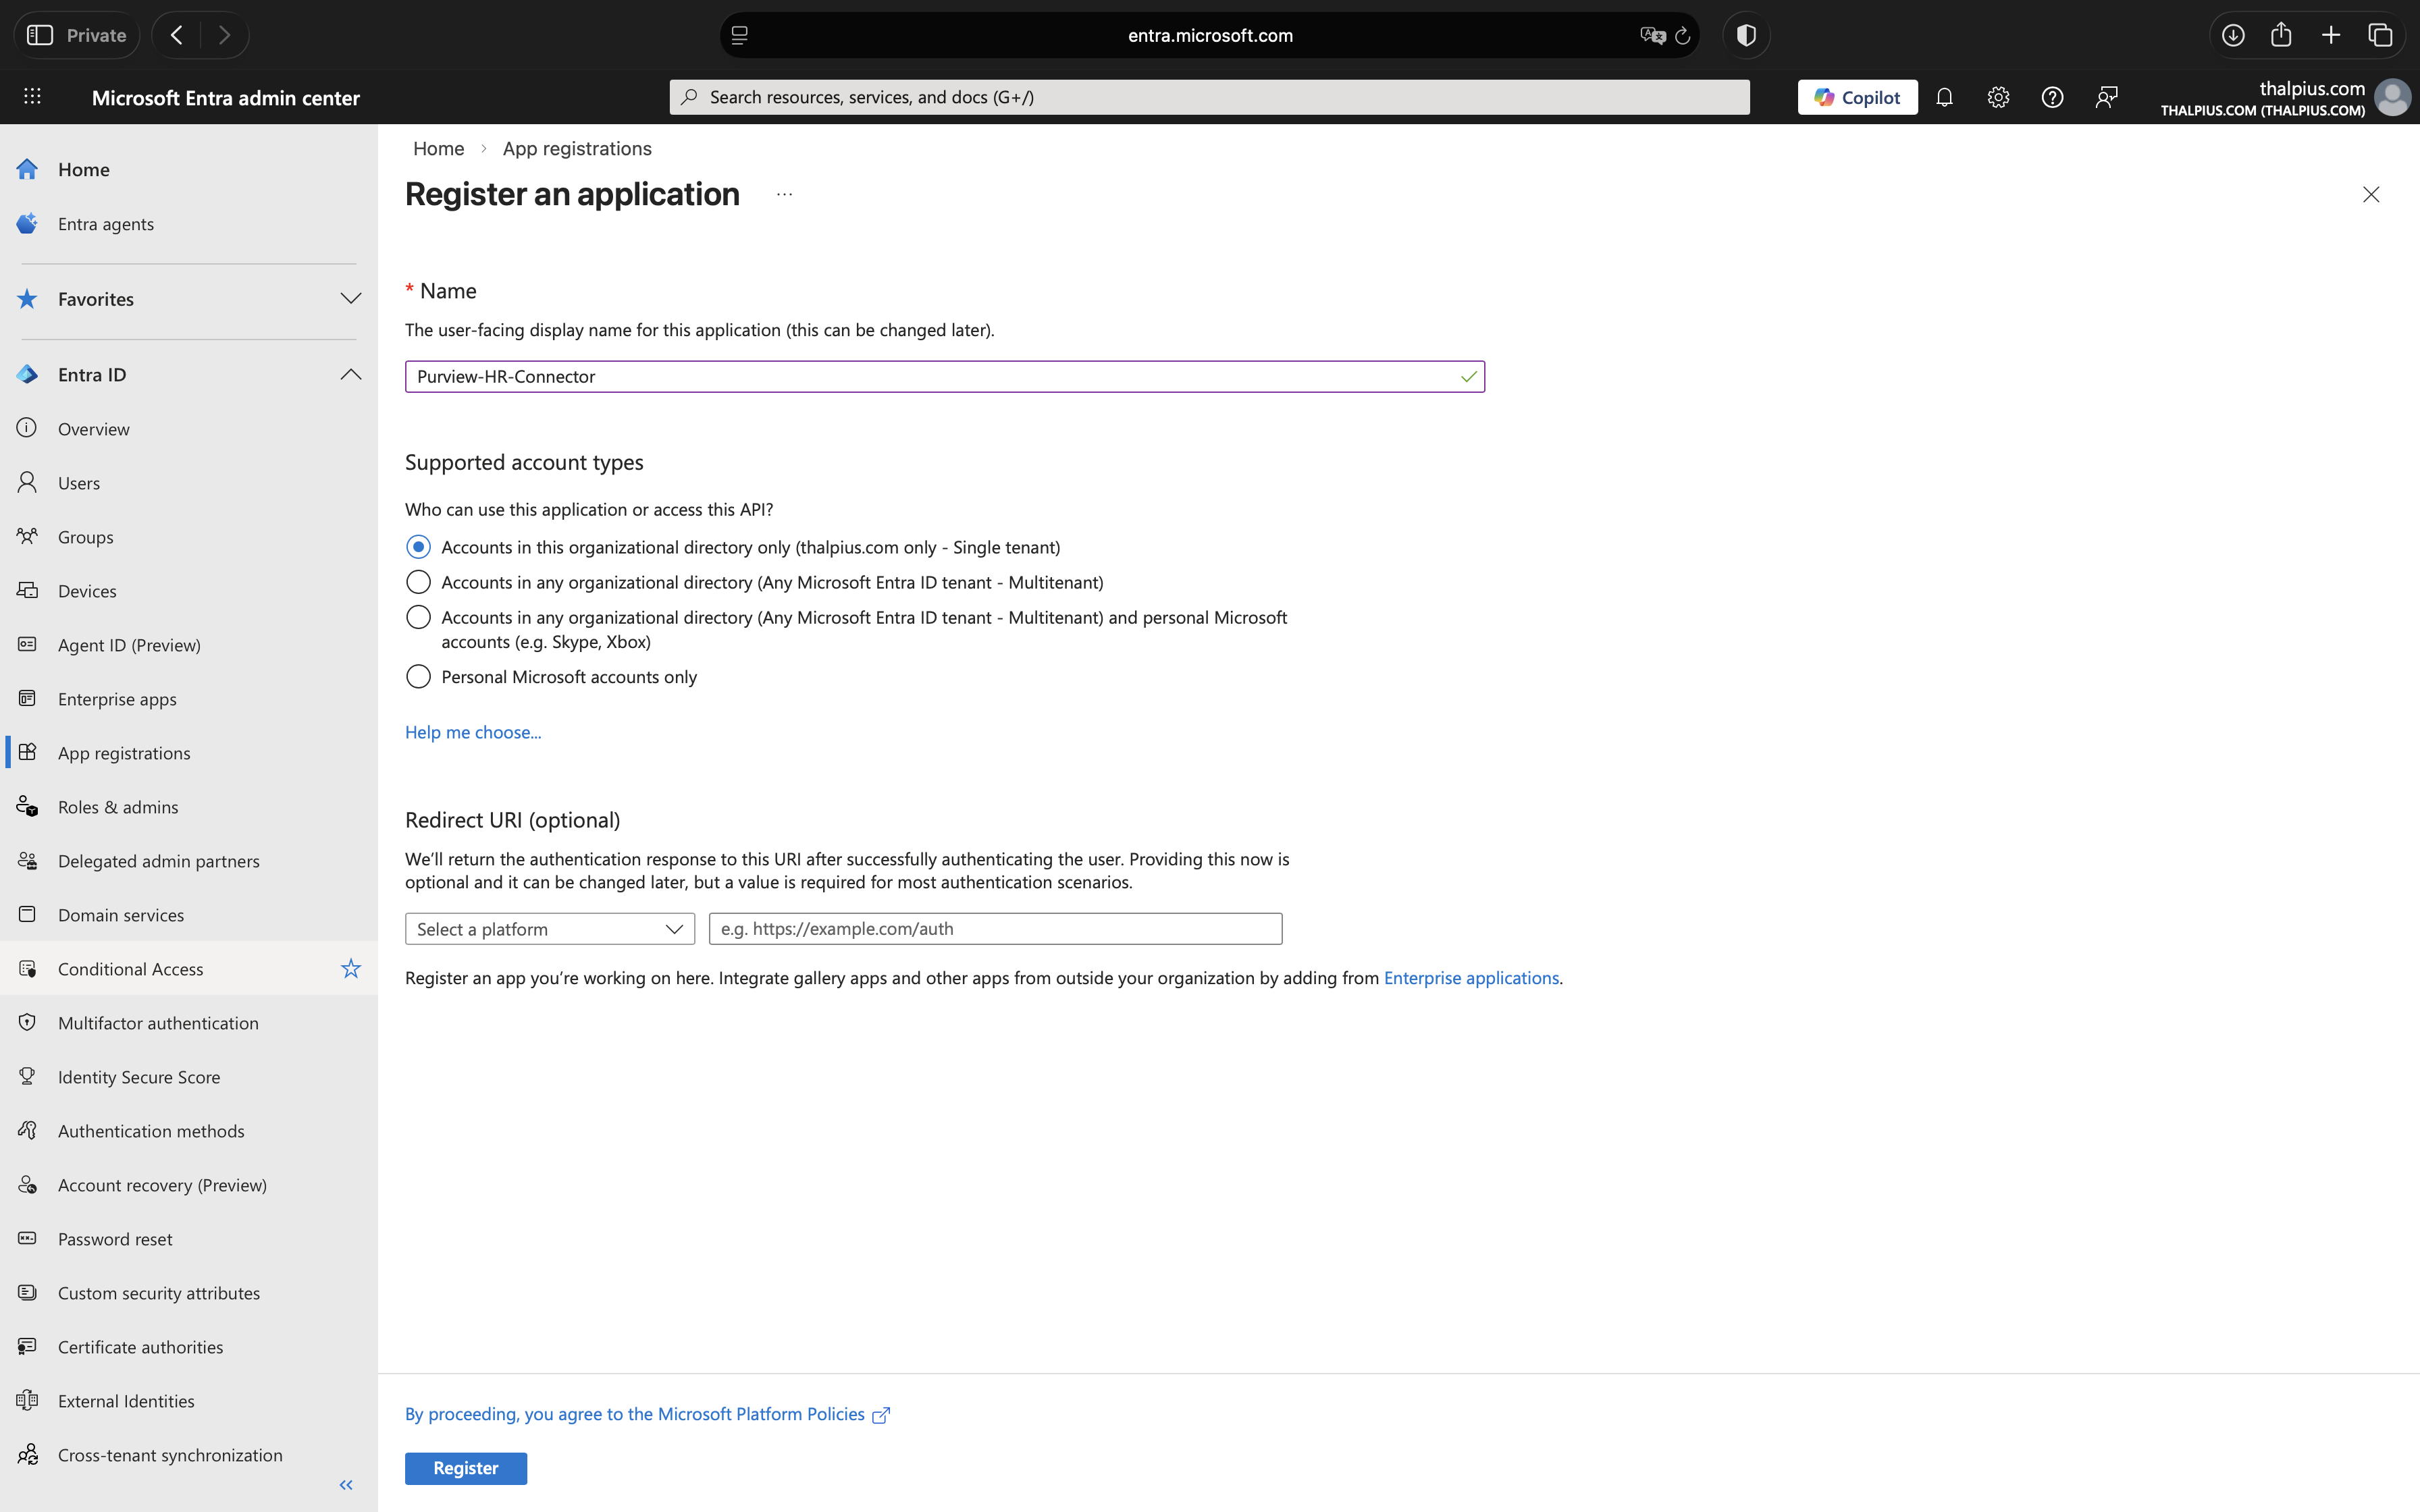Click the Redirect URI input field
The image size is (2420, 1512).
(995, 929)
